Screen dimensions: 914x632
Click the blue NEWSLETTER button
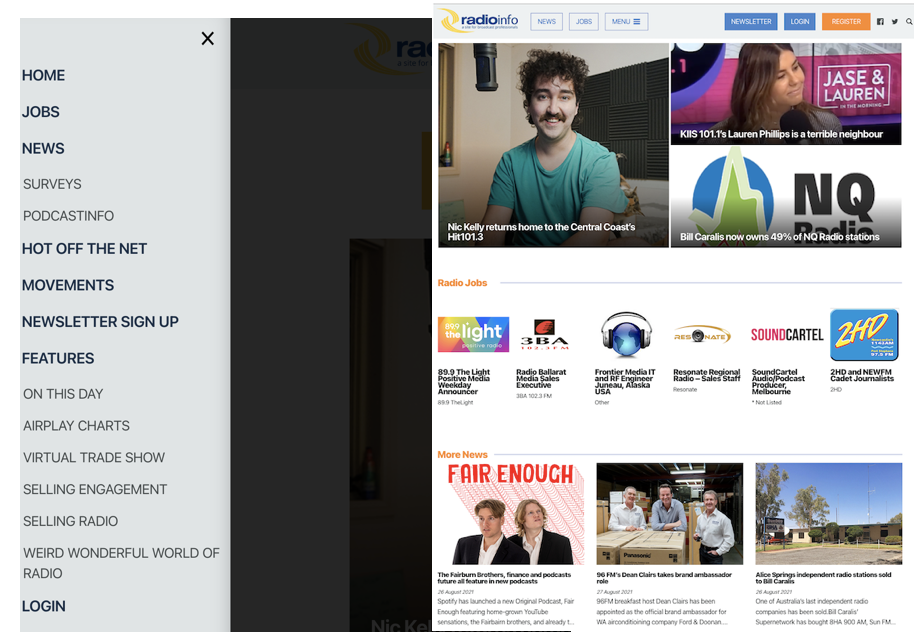[750, 21]
